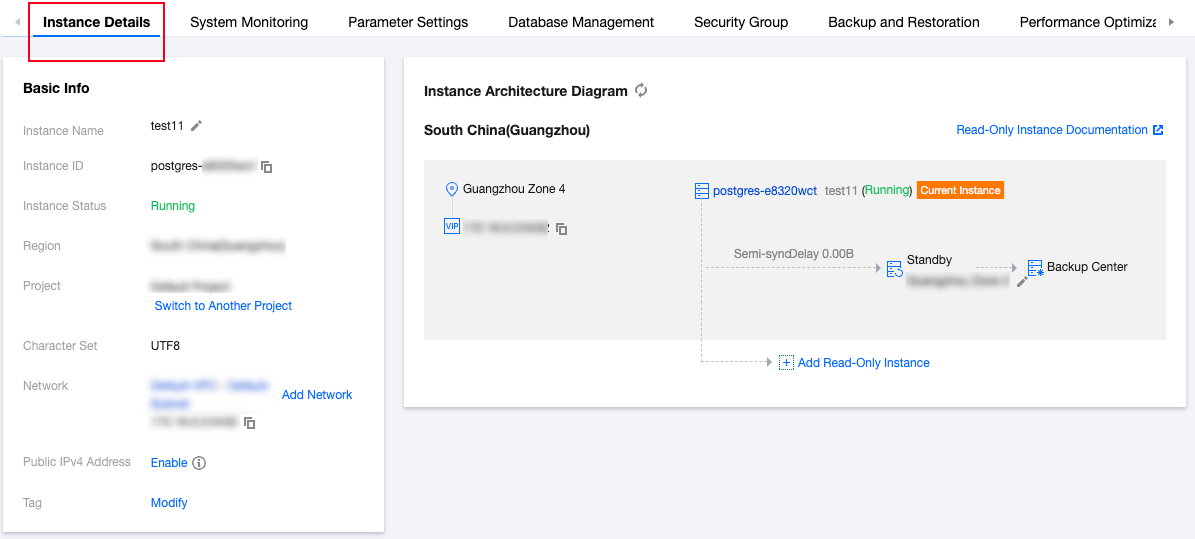The height and width of the screenshot is (539, 1195).
Task: Open Security Group tab
Action: tap(741, 22)
